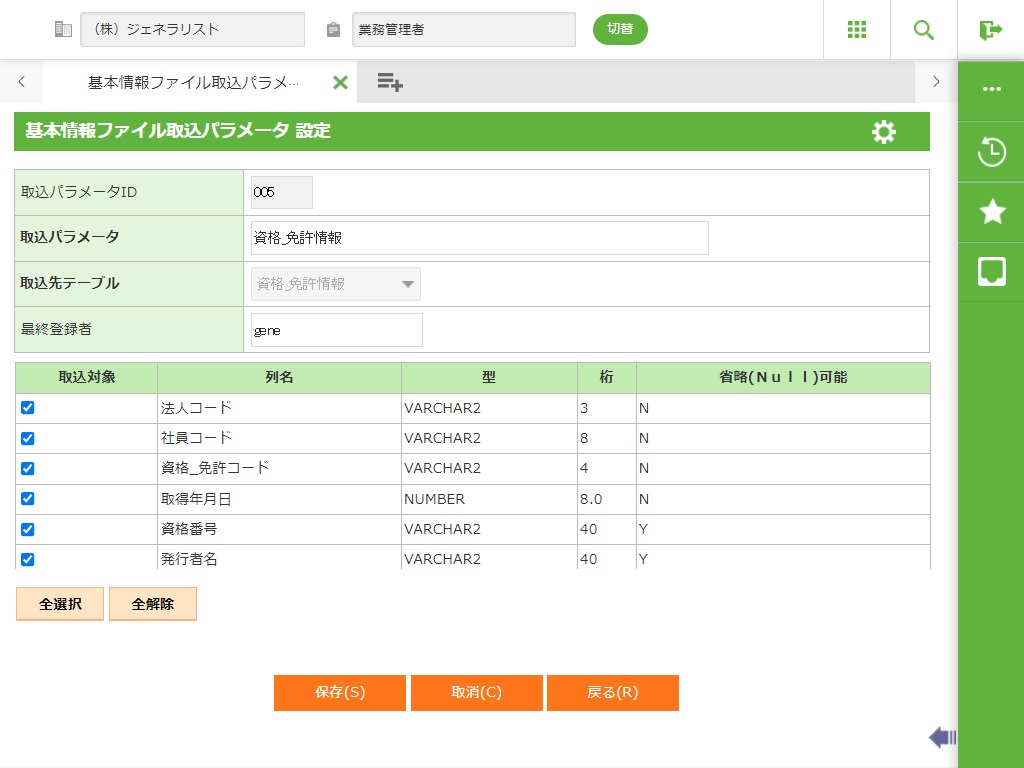
Task: Close the current tab with green X
Action: coord(340,82)
